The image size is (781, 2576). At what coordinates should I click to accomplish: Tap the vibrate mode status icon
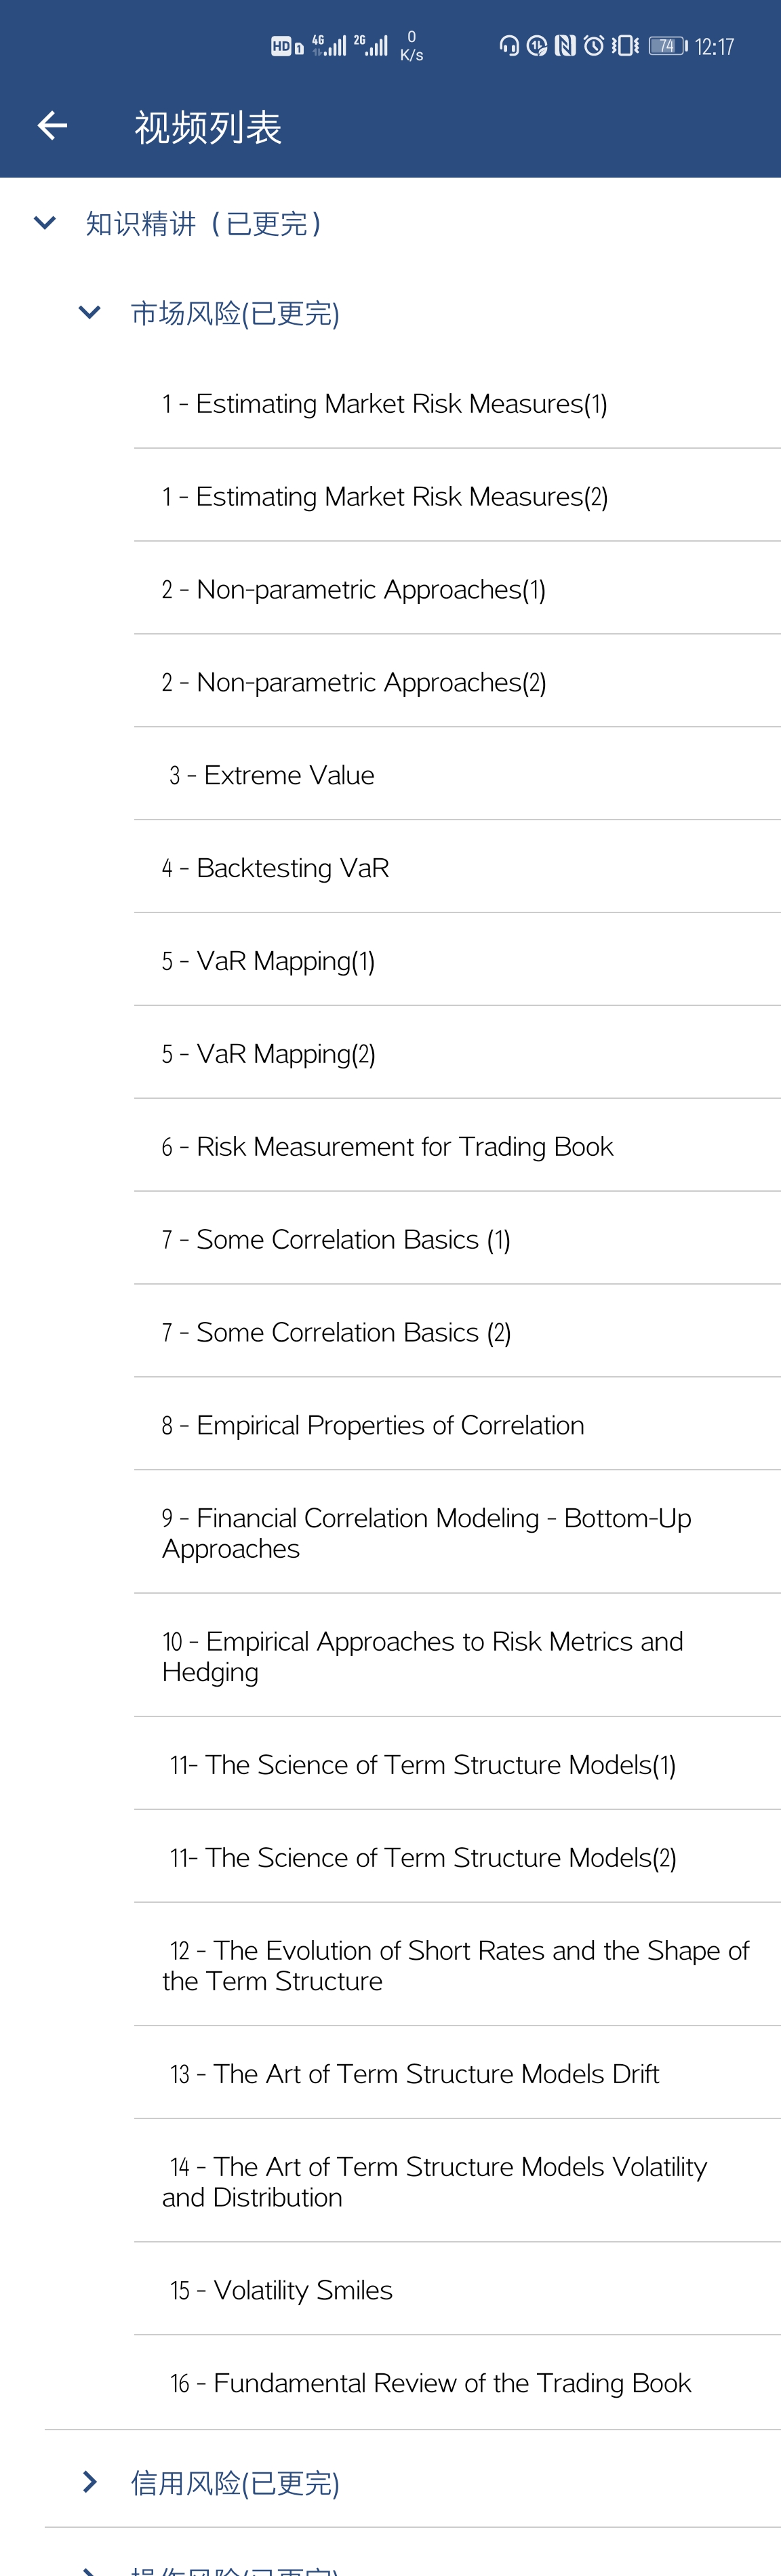coord(625,46)
